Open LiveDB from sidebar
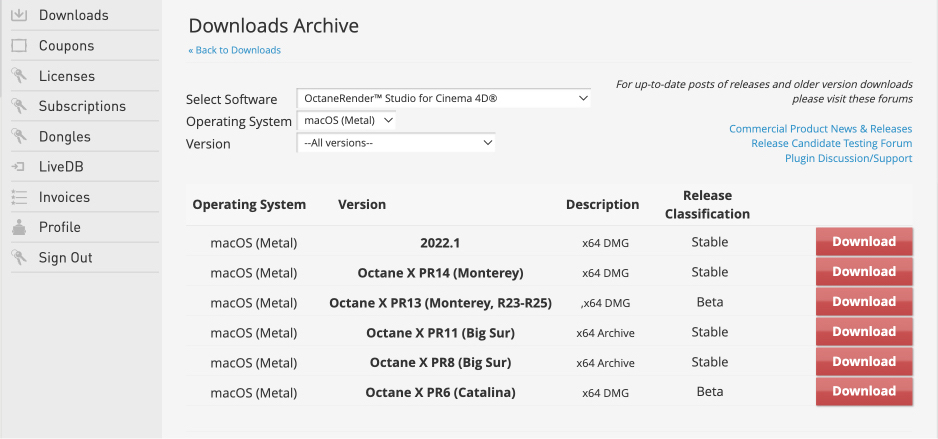This screenshot has width=938, height=439. point(61,167)
